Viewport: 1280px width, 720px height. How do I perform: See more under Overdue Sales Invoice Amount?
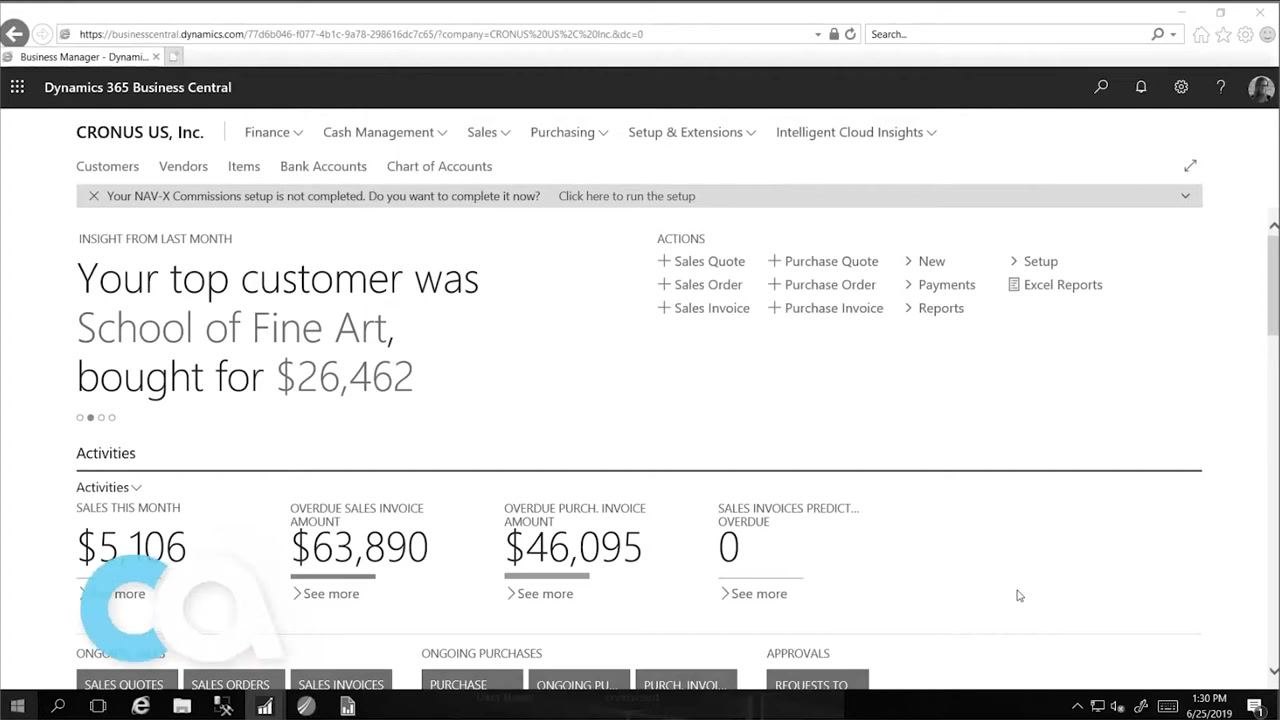point(325,594)
